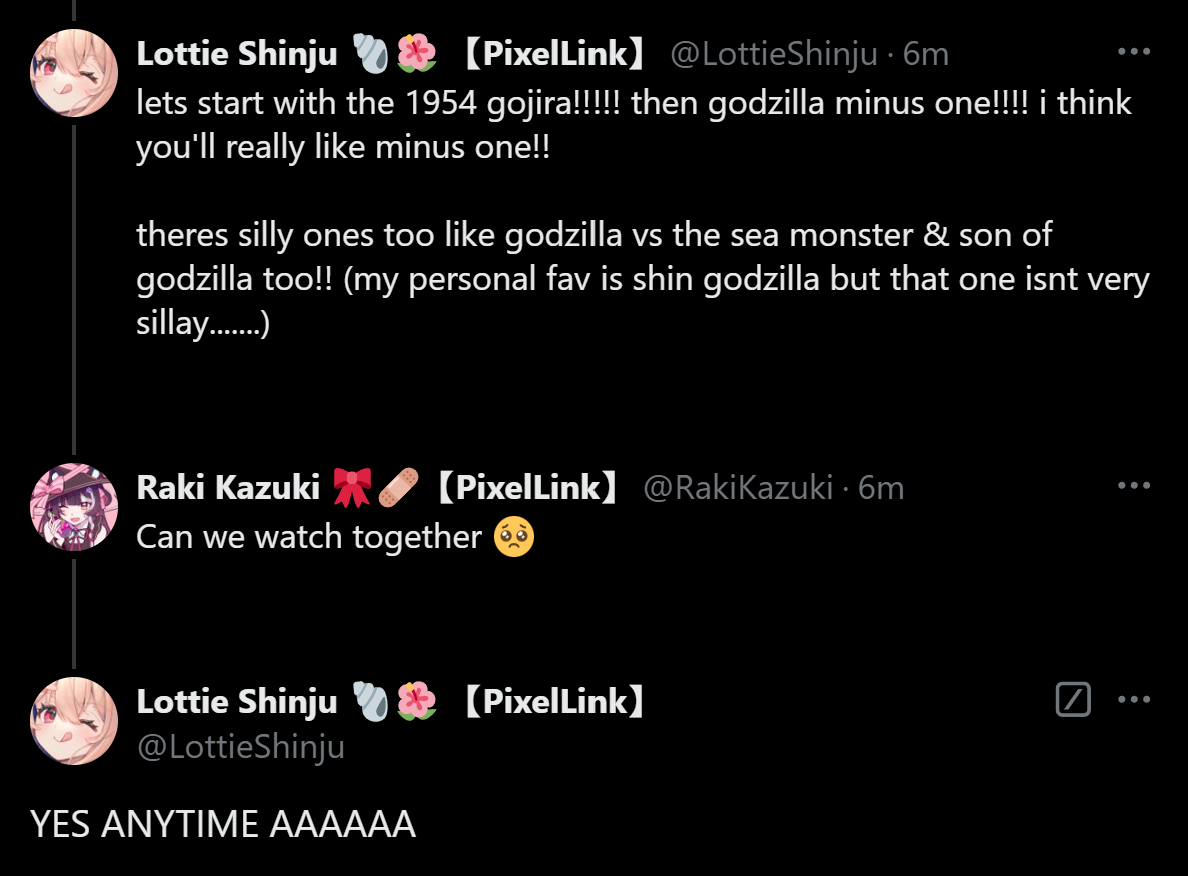Click Raki Kazuki's profile avatar
The height and width of the screenshot is (876, 1188).
(74, 506)
